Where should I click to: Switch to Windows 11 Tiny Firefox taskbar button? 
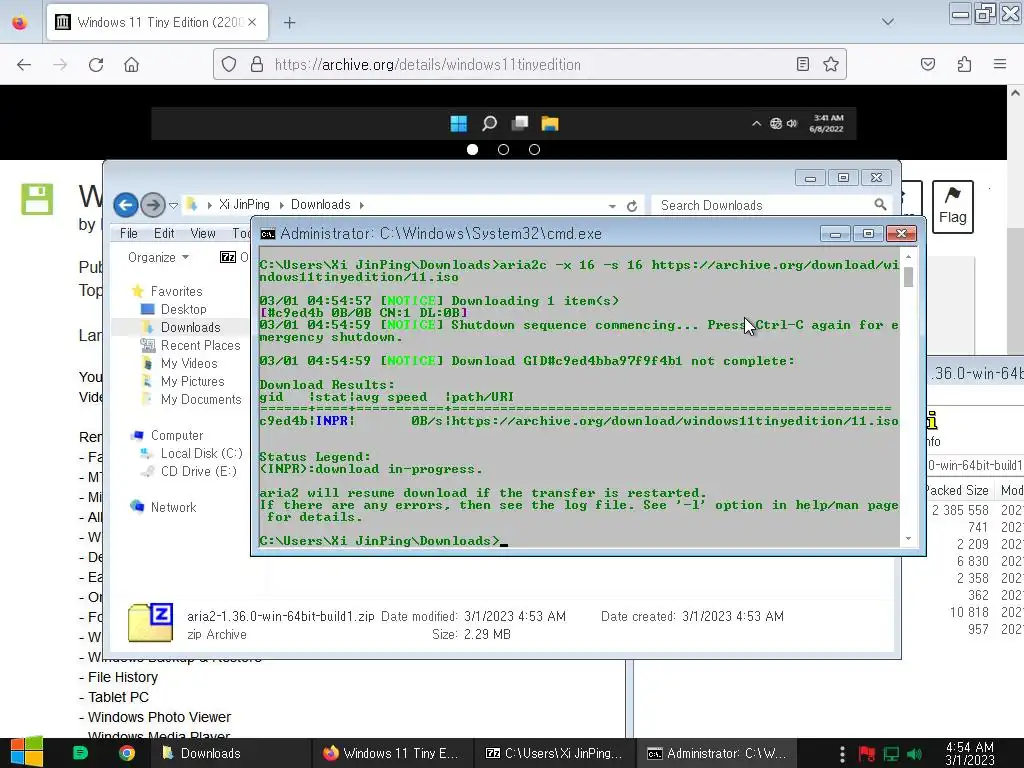click(x=392, y=753)
